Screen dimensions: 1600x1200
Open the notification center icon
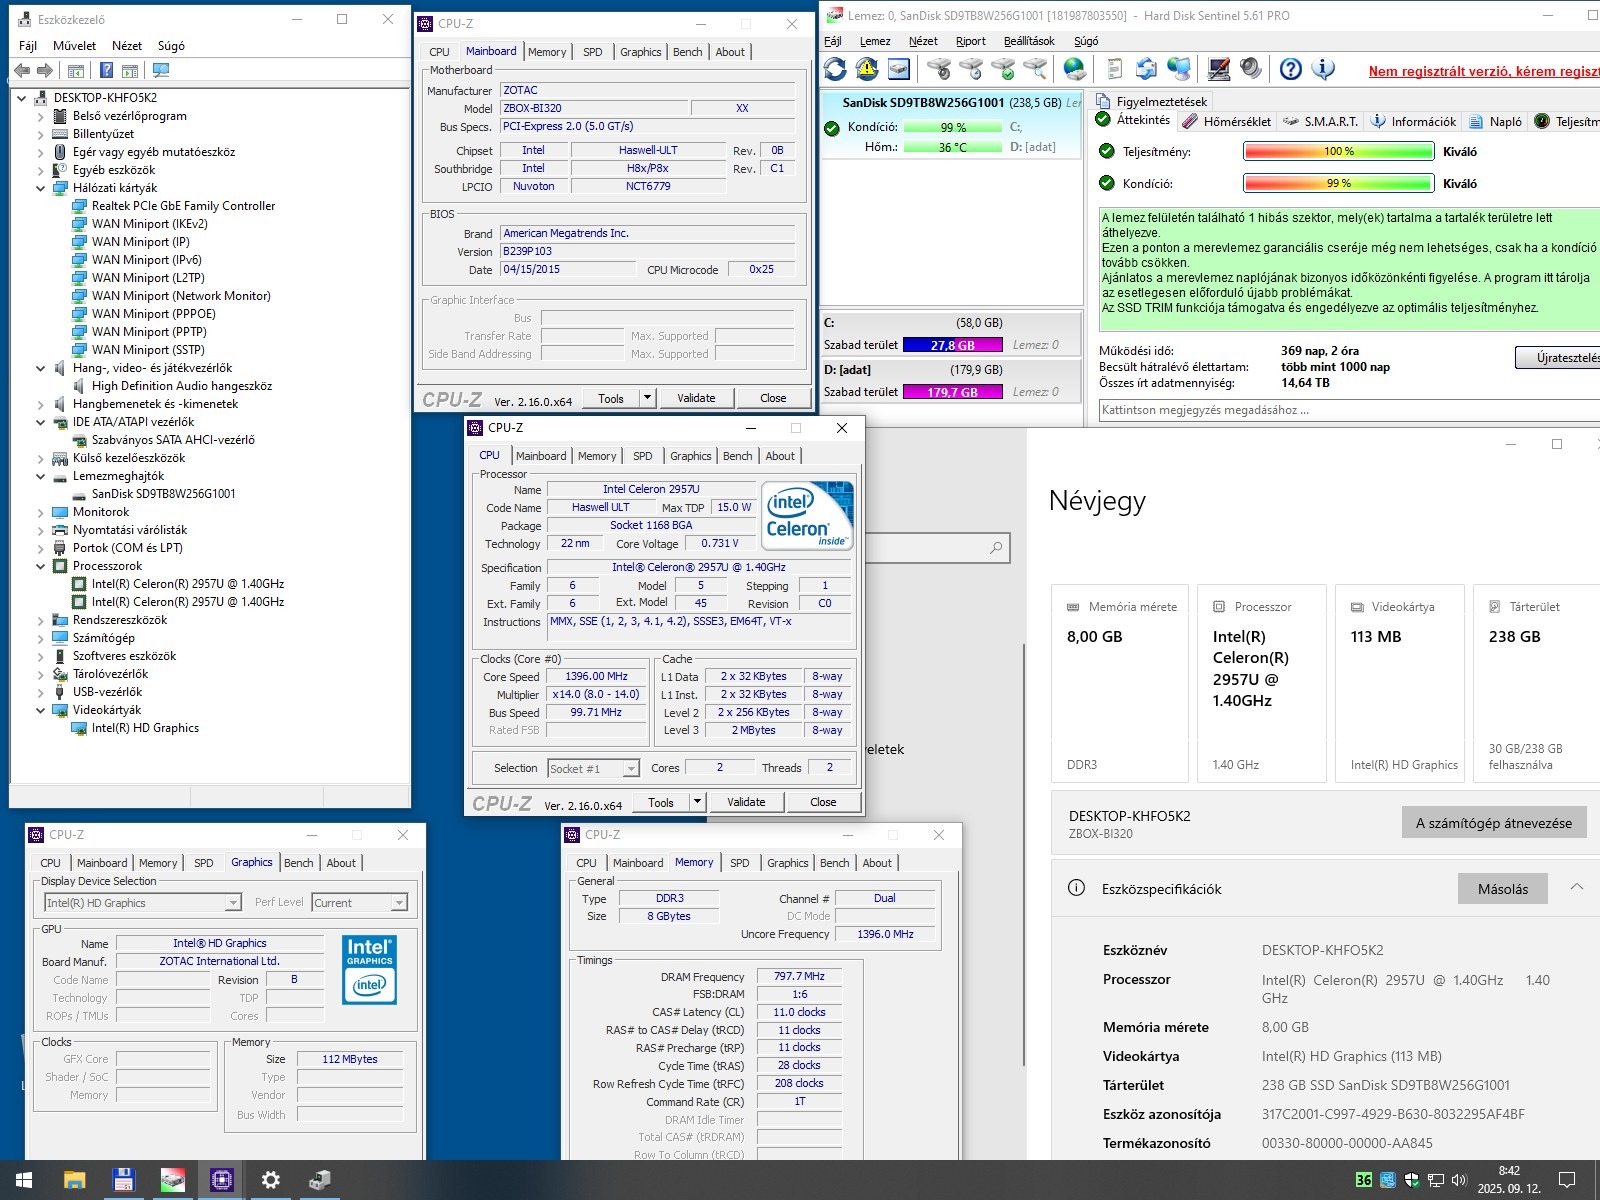coord(1567,1180)
